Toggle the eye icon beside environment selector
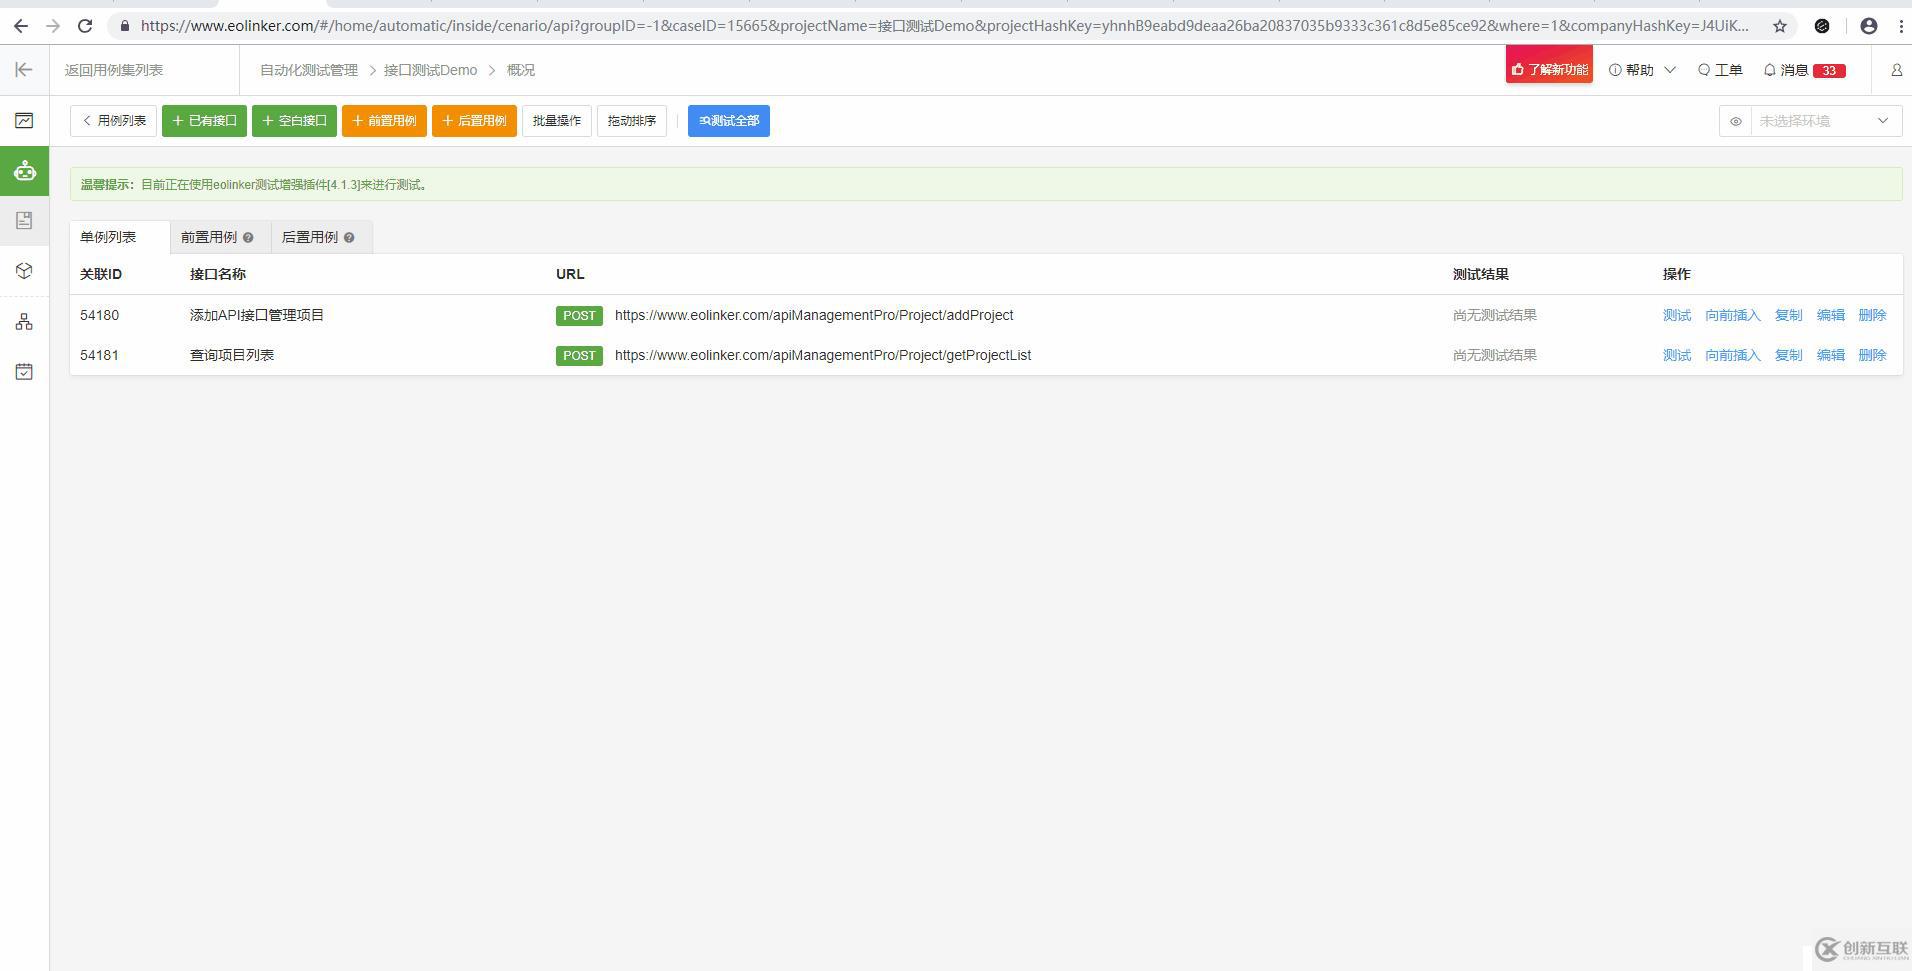Viewport: 1912px width, 971px height. [1736, 121]
